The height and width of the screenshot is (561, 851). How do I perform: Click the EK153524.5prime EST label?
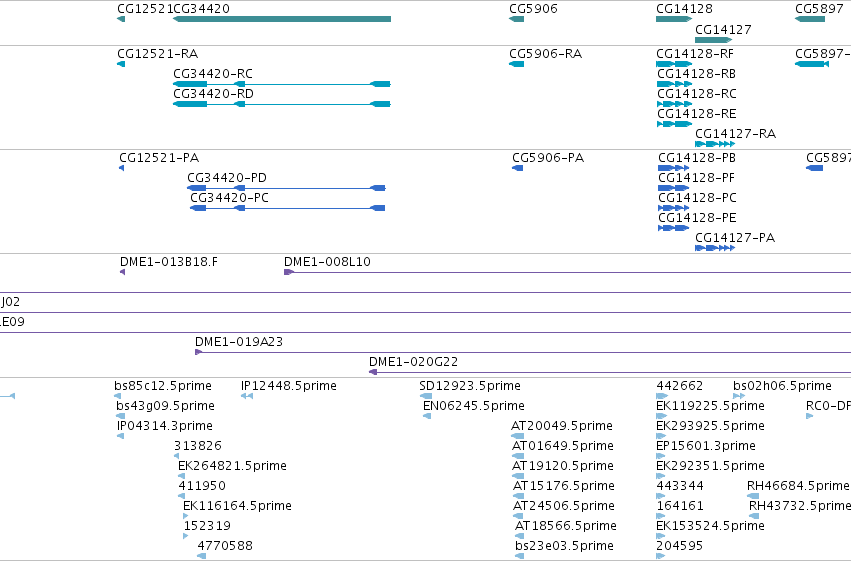coord(710,526)
